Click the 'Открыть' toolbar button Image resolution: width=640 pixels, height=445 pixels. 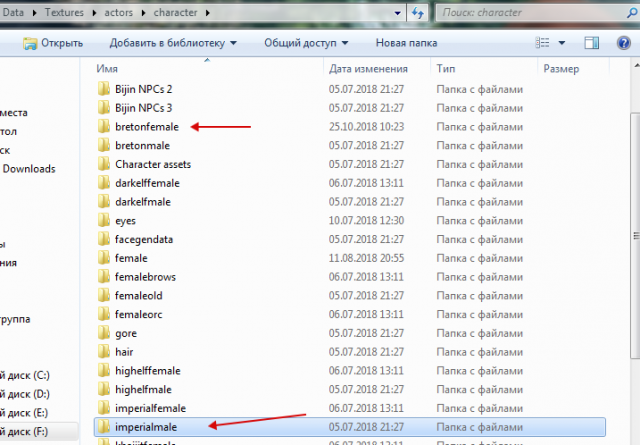pyautogui.click(x=55, y=43)
